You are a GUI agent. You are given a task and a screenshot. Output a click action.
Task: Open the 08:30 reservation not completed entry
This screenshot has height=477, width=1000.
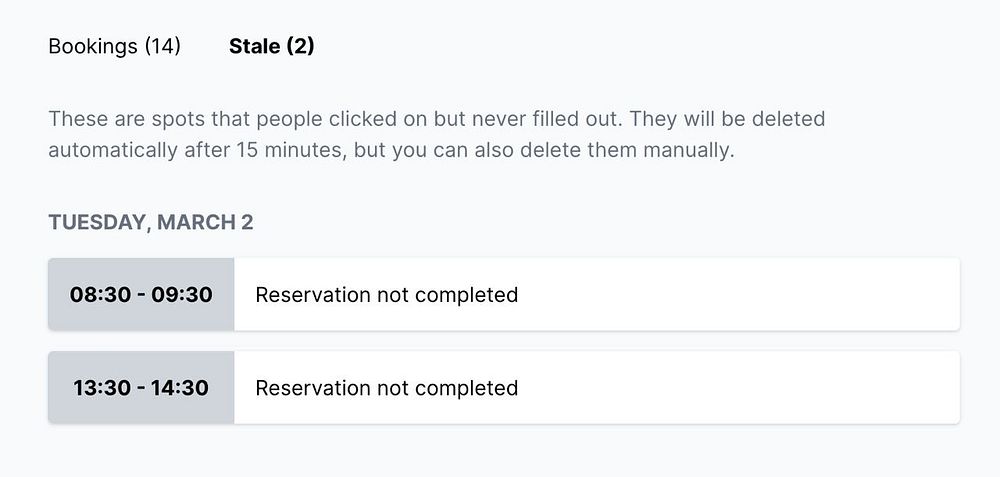386,295
